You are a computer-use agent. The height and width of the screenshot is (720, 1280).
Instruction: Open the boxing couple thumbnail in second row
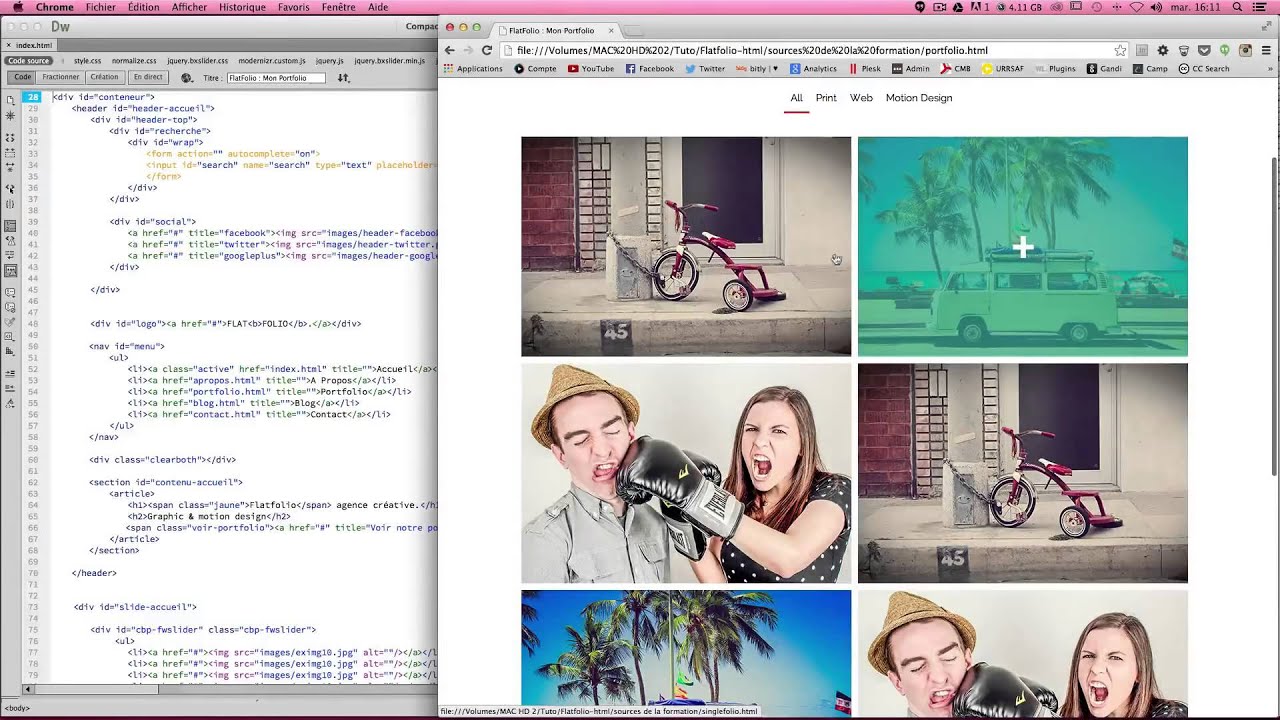tap(686, 473)
